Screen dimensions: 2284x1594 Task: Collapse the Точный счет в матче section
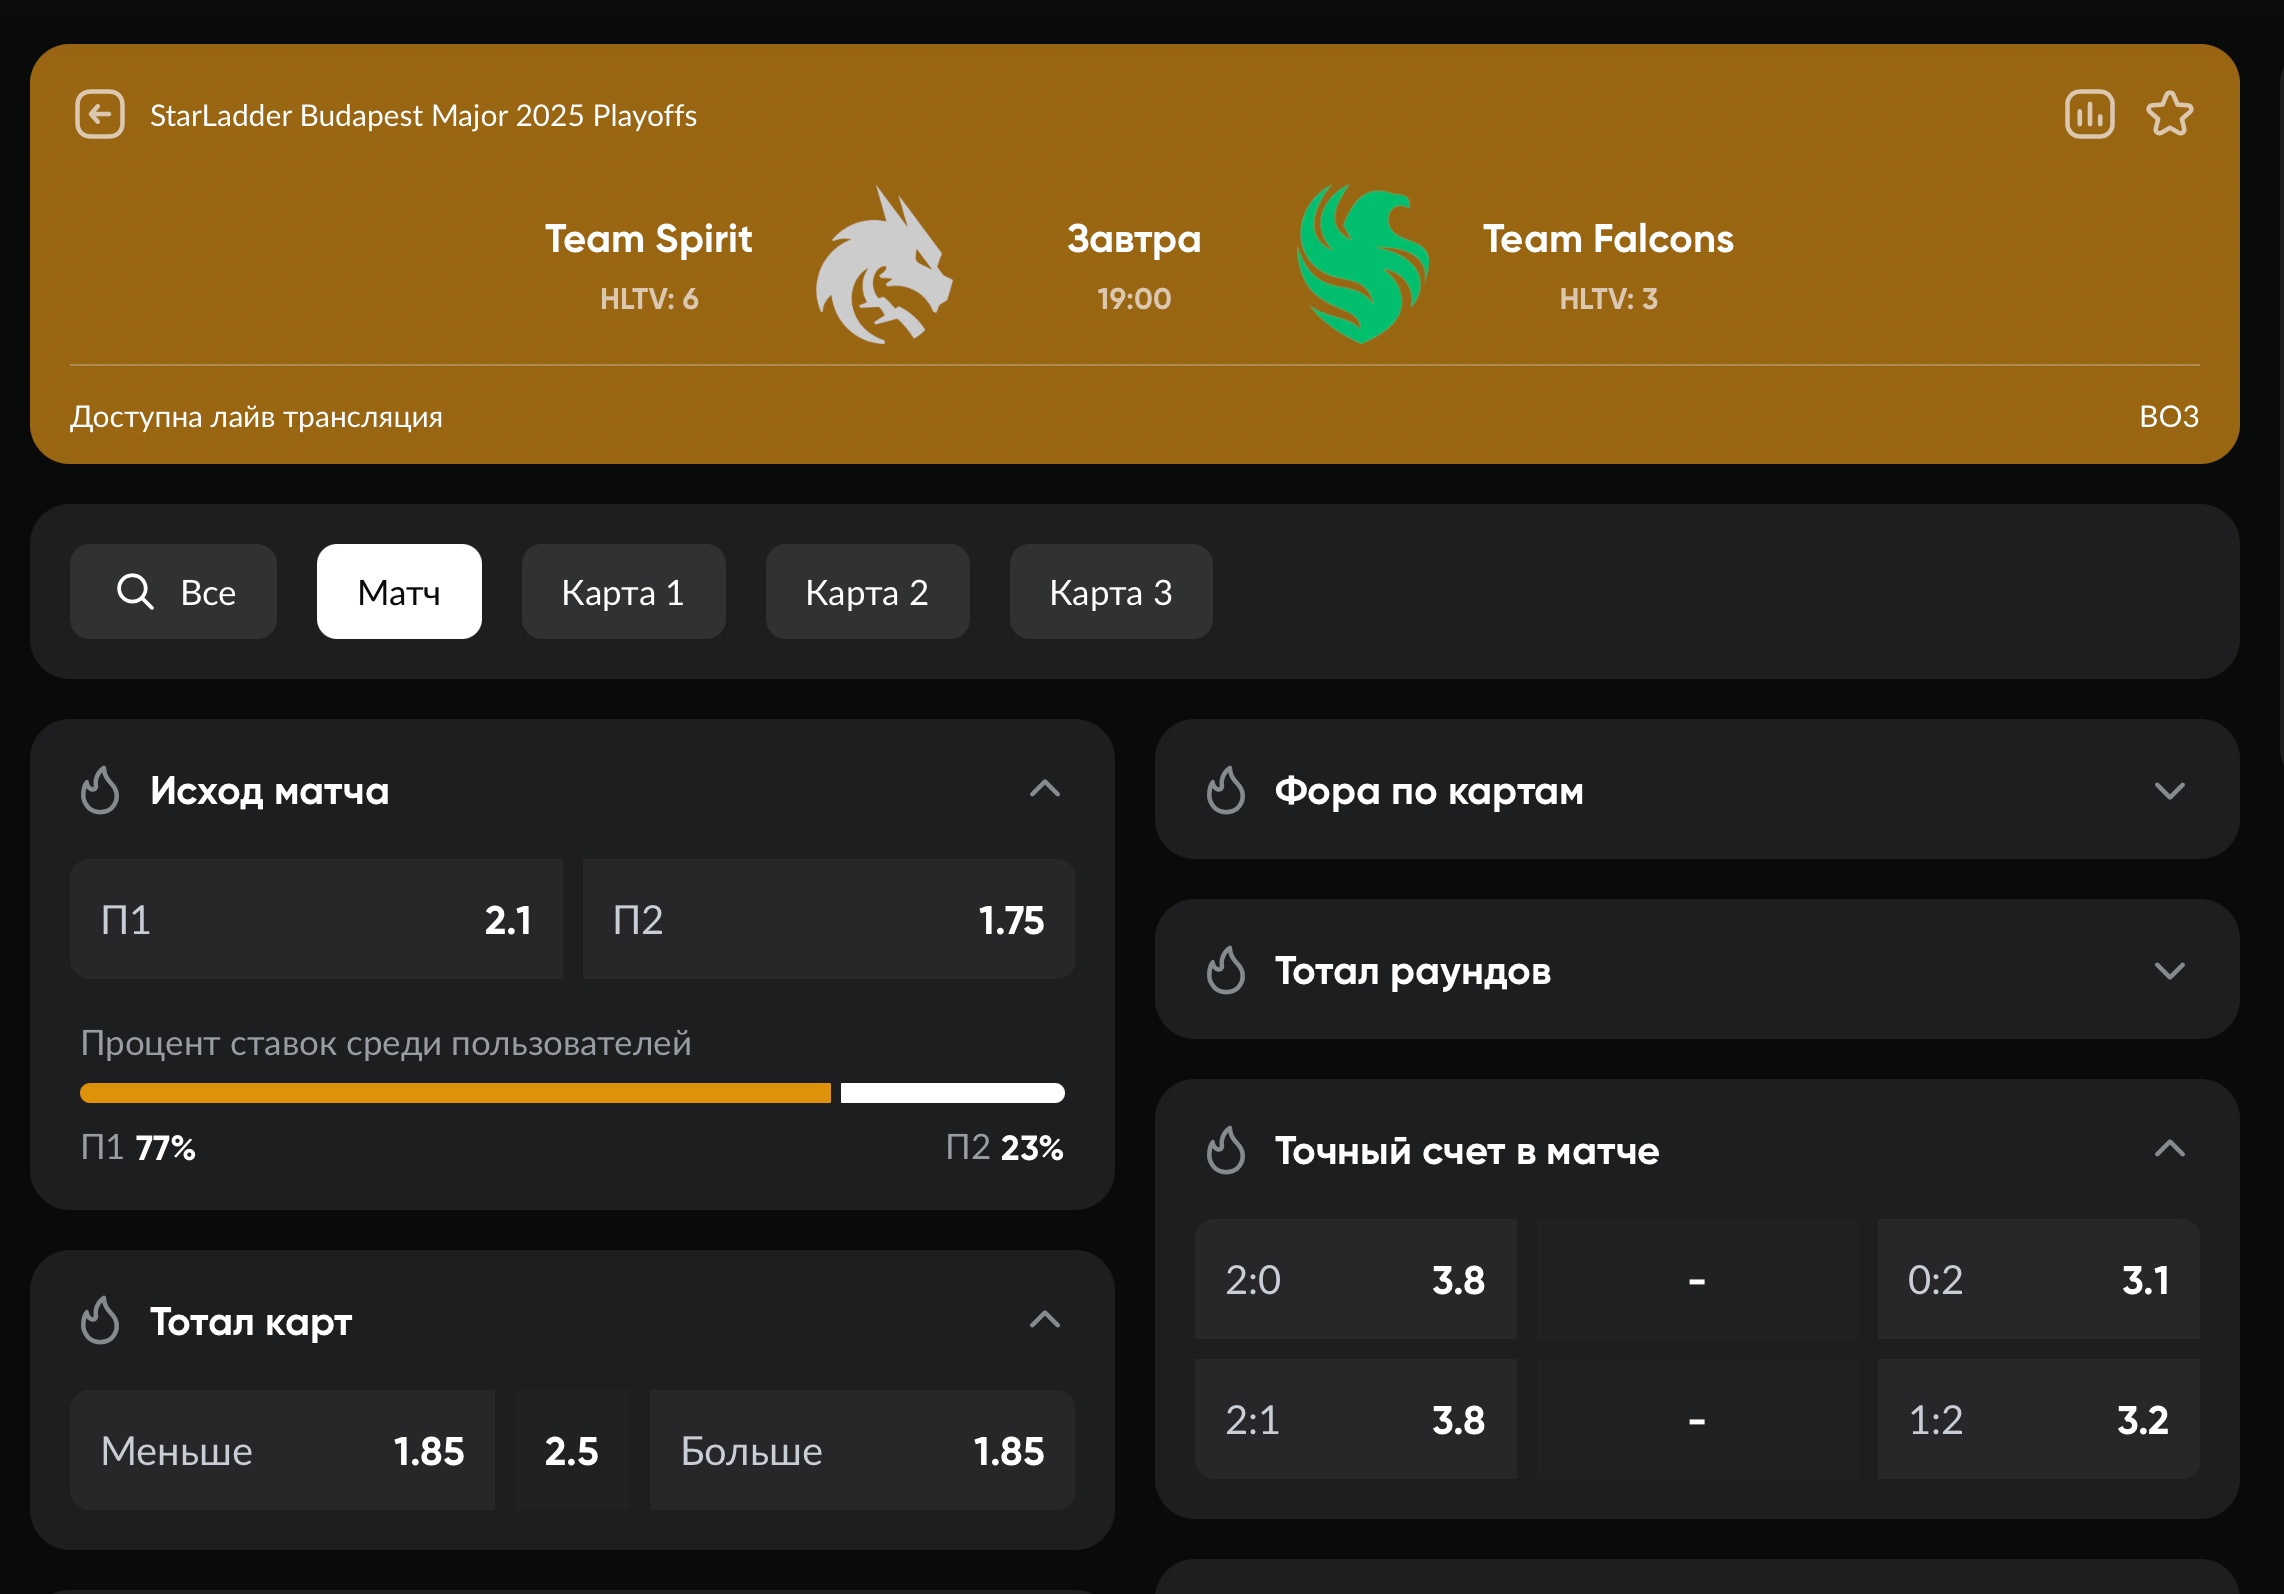point(2168,1149)
